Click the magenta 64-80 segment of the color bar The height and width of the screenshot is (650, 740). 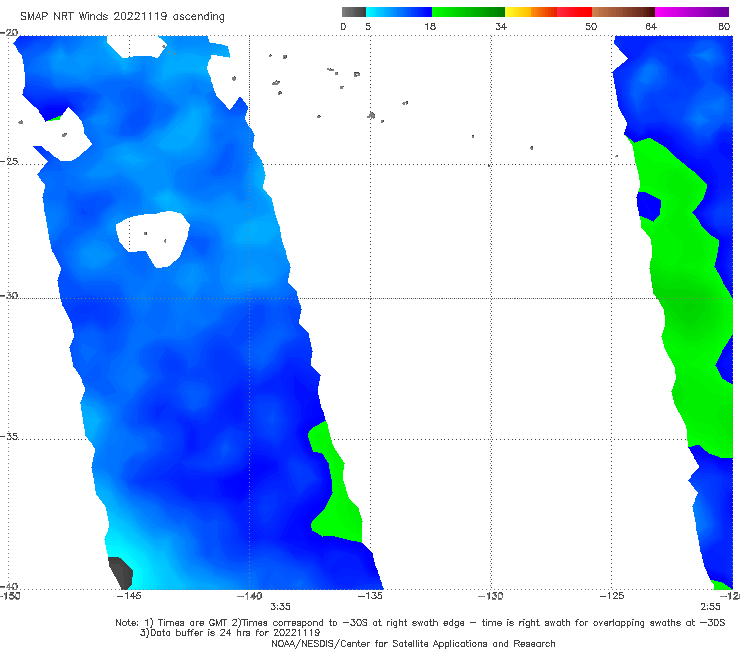coord(692,12)
